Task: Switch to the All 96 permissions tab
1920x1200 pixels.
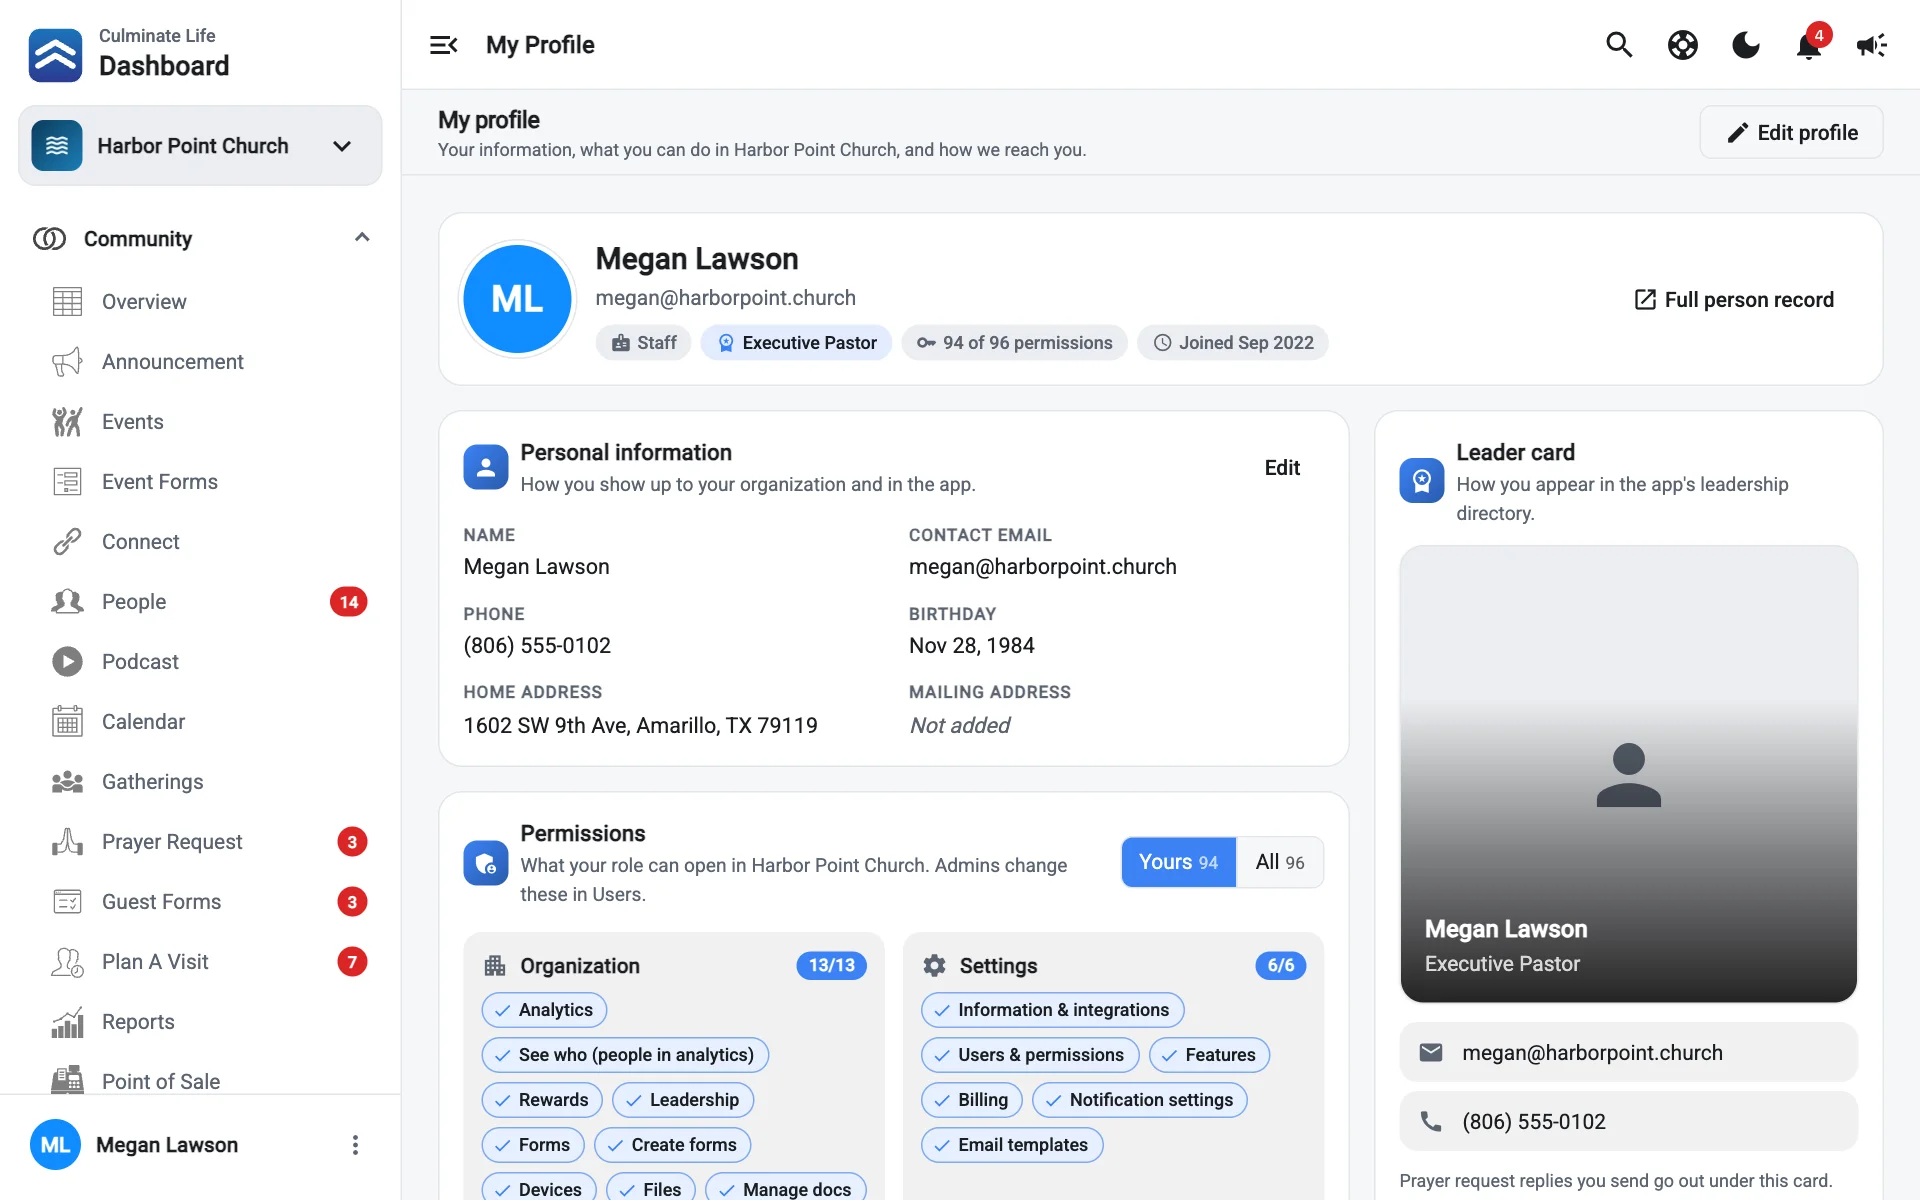Action: click(x=1280, y=862)
